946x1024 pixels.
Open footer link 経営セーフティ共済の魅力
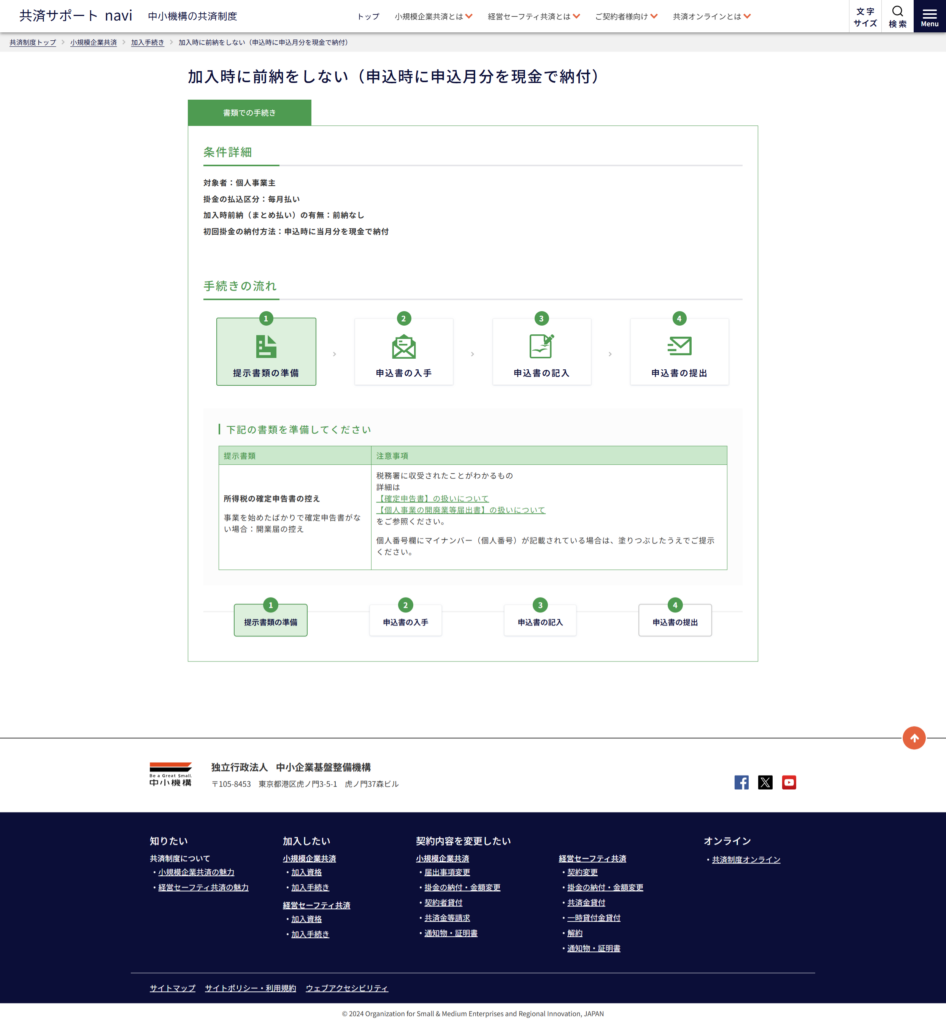tap(203, 888)
